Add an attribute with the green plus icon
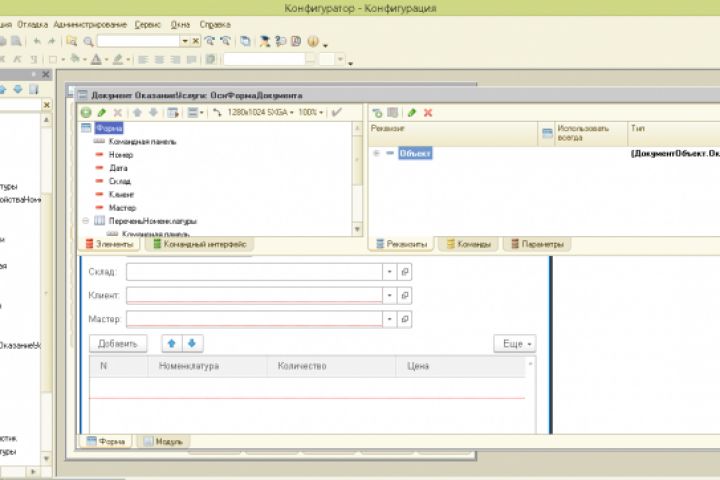Screen dimensions: 720x480 click(x=377, y=113)
